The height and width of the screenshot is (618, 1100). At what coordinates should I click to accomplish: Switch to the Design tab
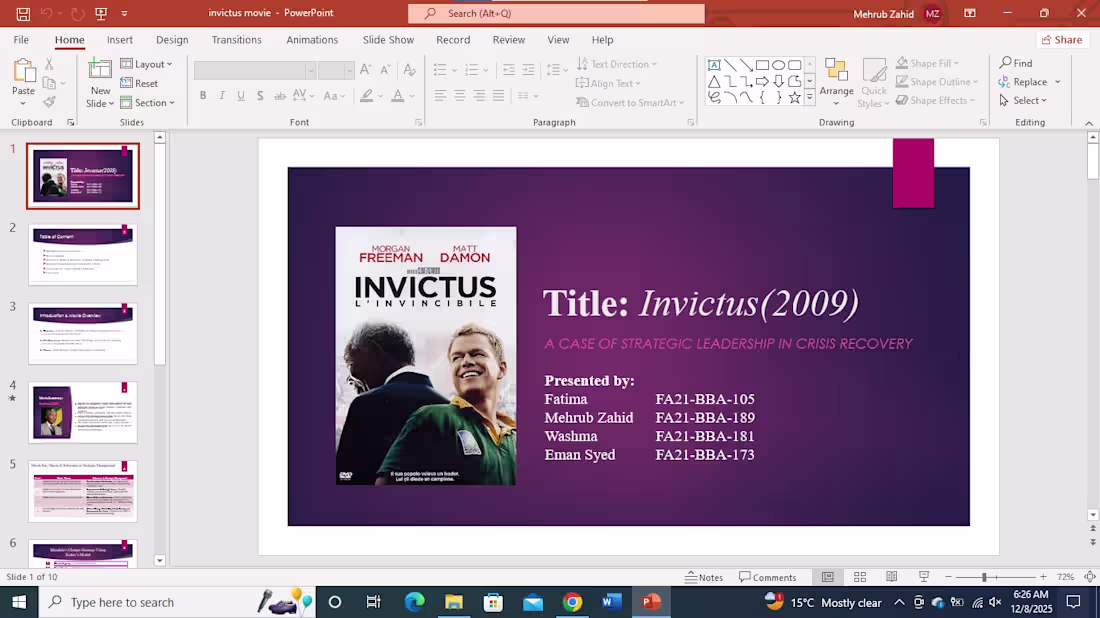point(172,40)
